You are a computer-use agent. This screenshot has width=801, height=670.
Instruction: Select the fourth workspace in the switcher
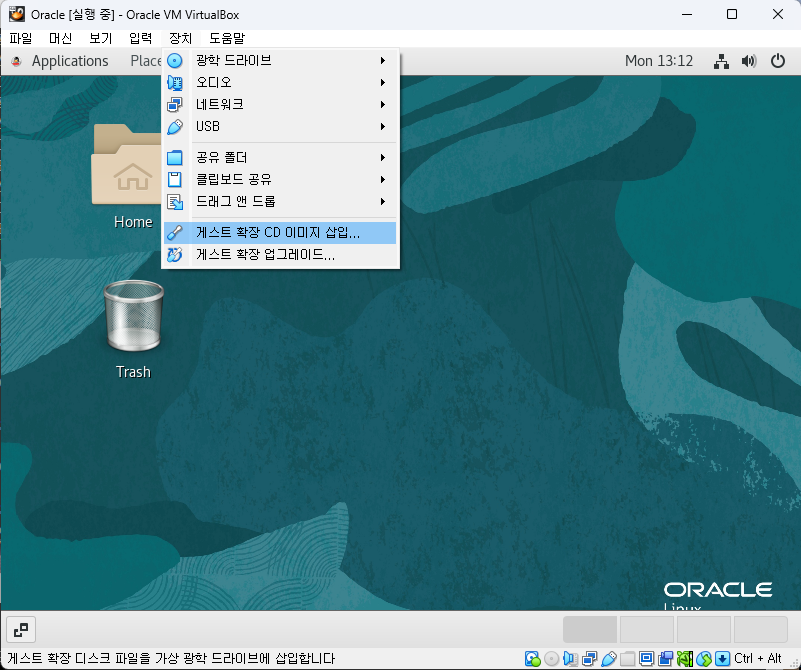[x=761, y=630]
